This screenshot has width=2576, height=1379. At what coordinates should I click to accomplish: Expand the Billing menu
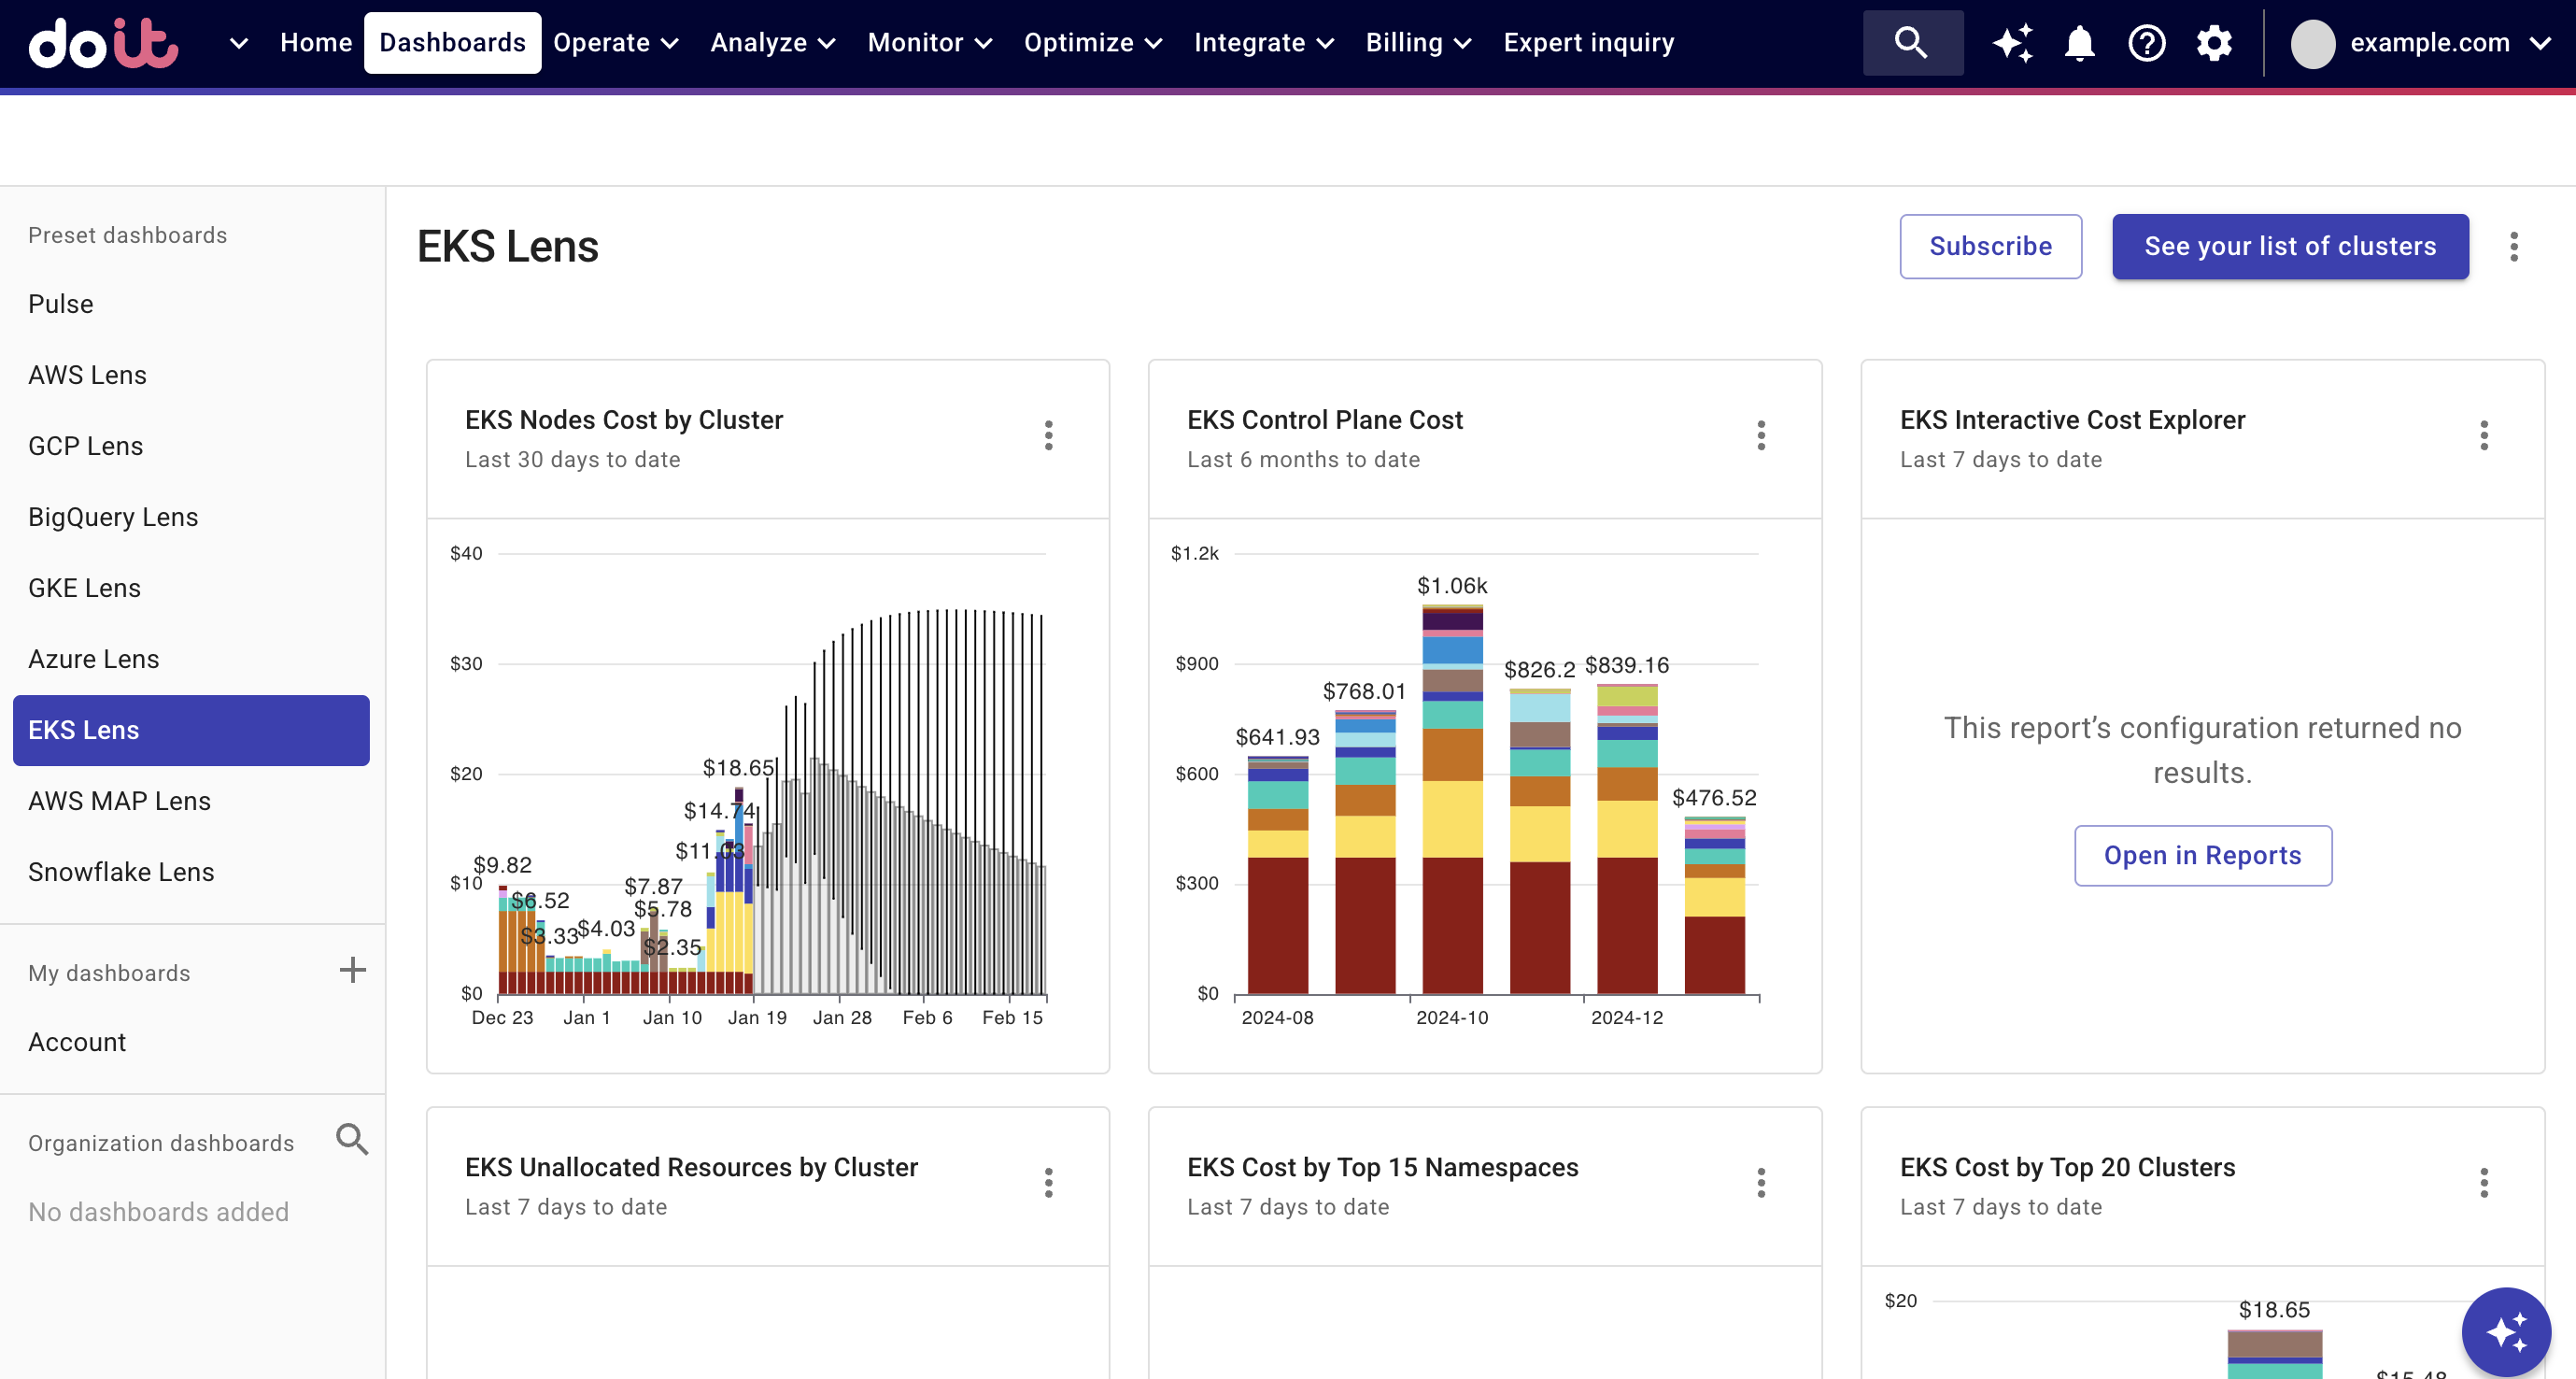(1419, 43)
